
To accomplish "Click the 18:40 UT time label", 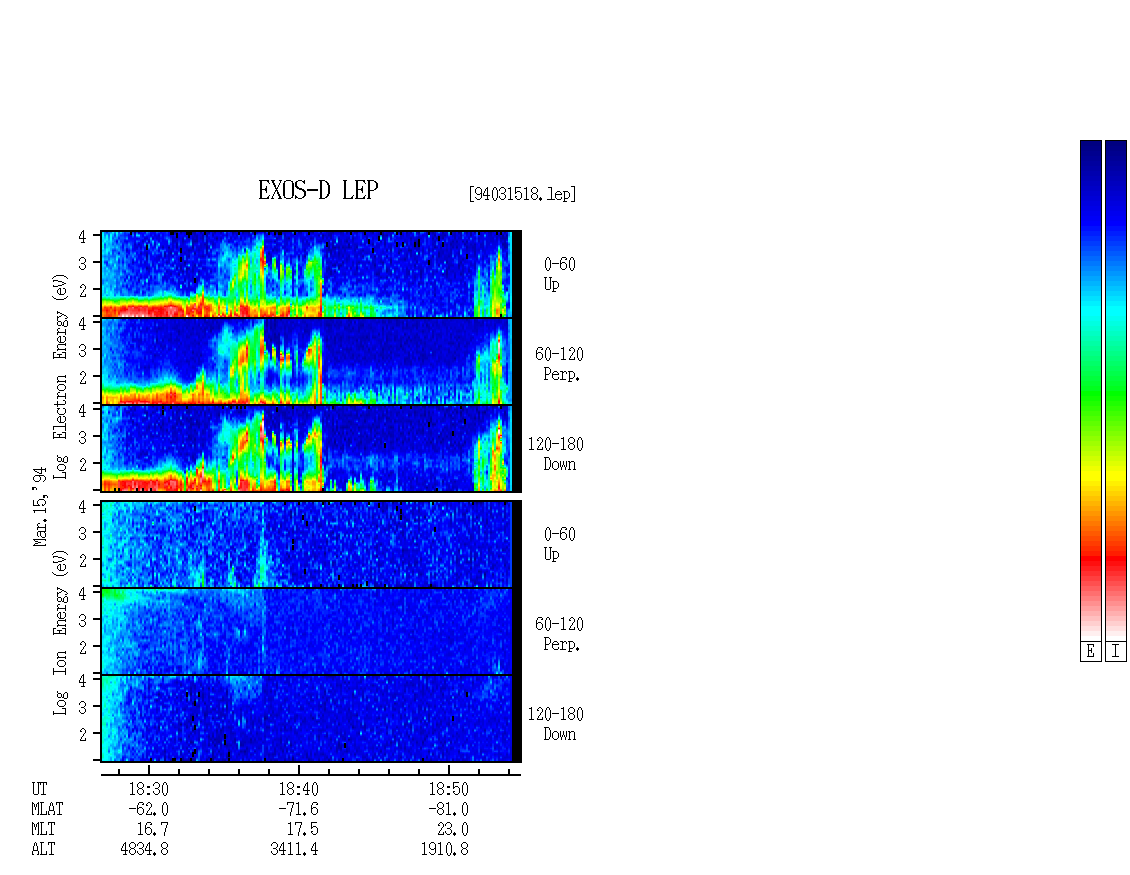I will coord(298,789).
